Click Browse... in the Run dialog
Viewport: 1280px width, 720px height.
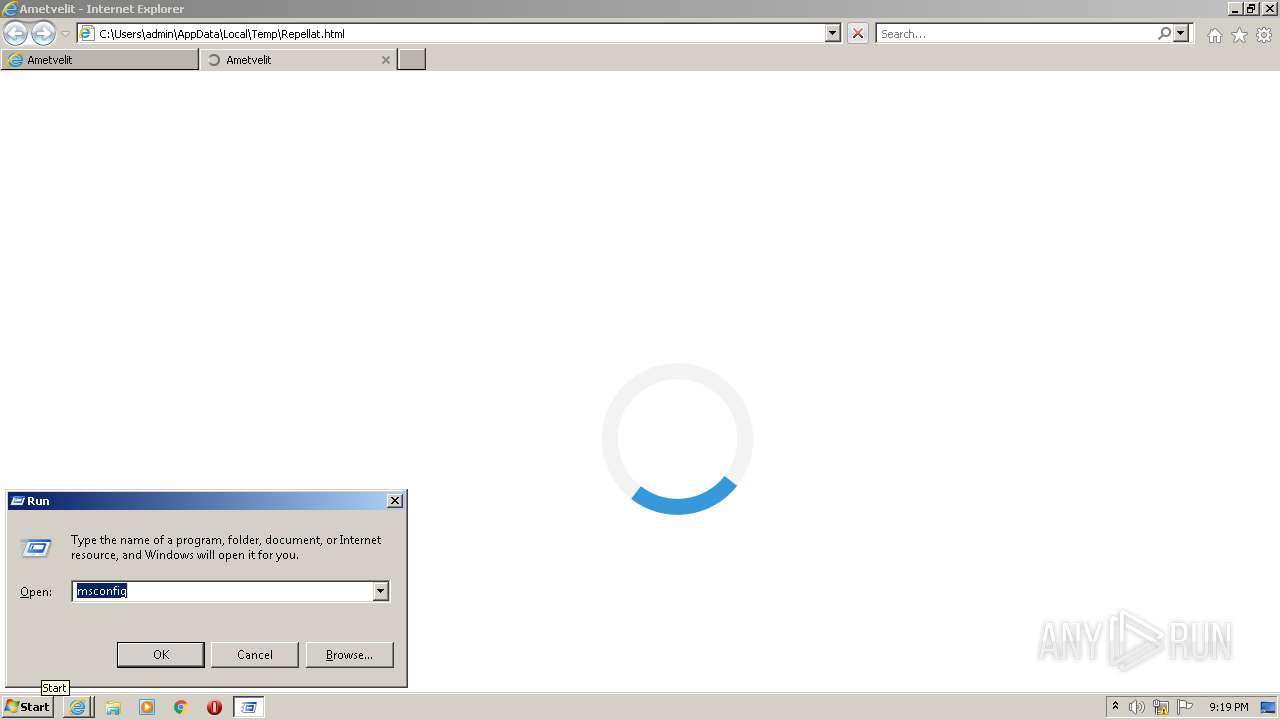click(x=349, y=655)
